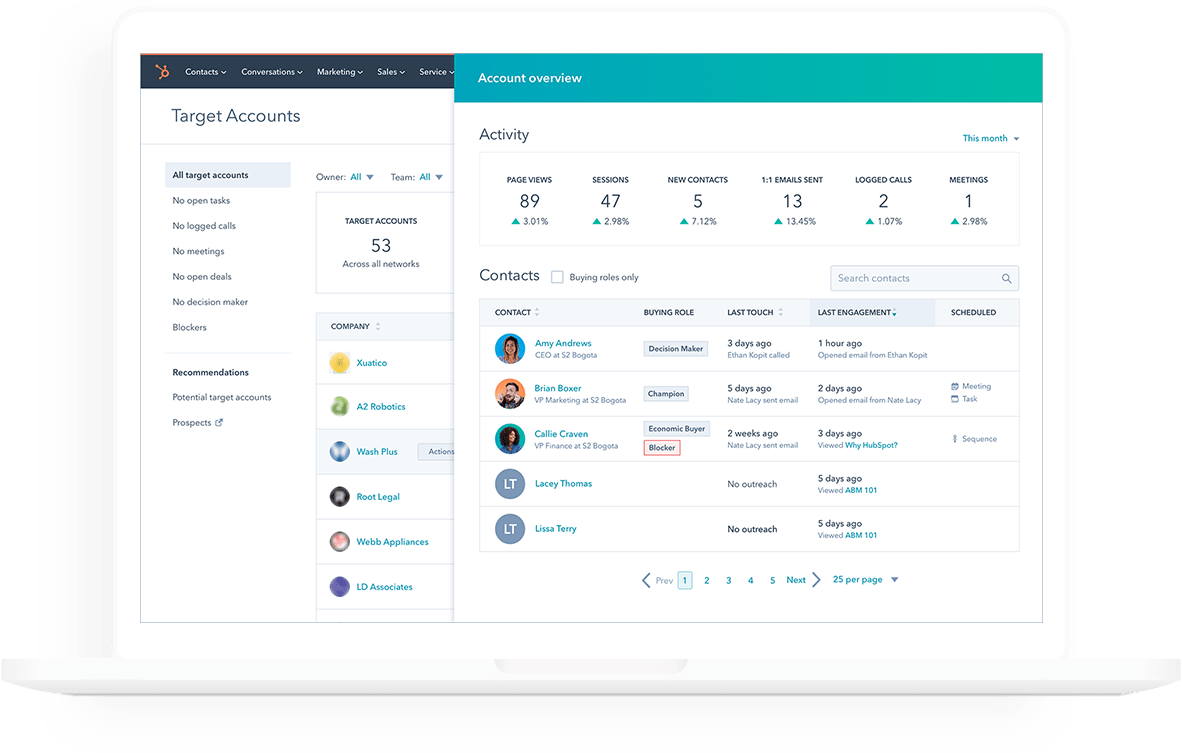Click the HubSpot sprocket logo
This screenshot has height=753, width=1182.
(x=161, y=71)
